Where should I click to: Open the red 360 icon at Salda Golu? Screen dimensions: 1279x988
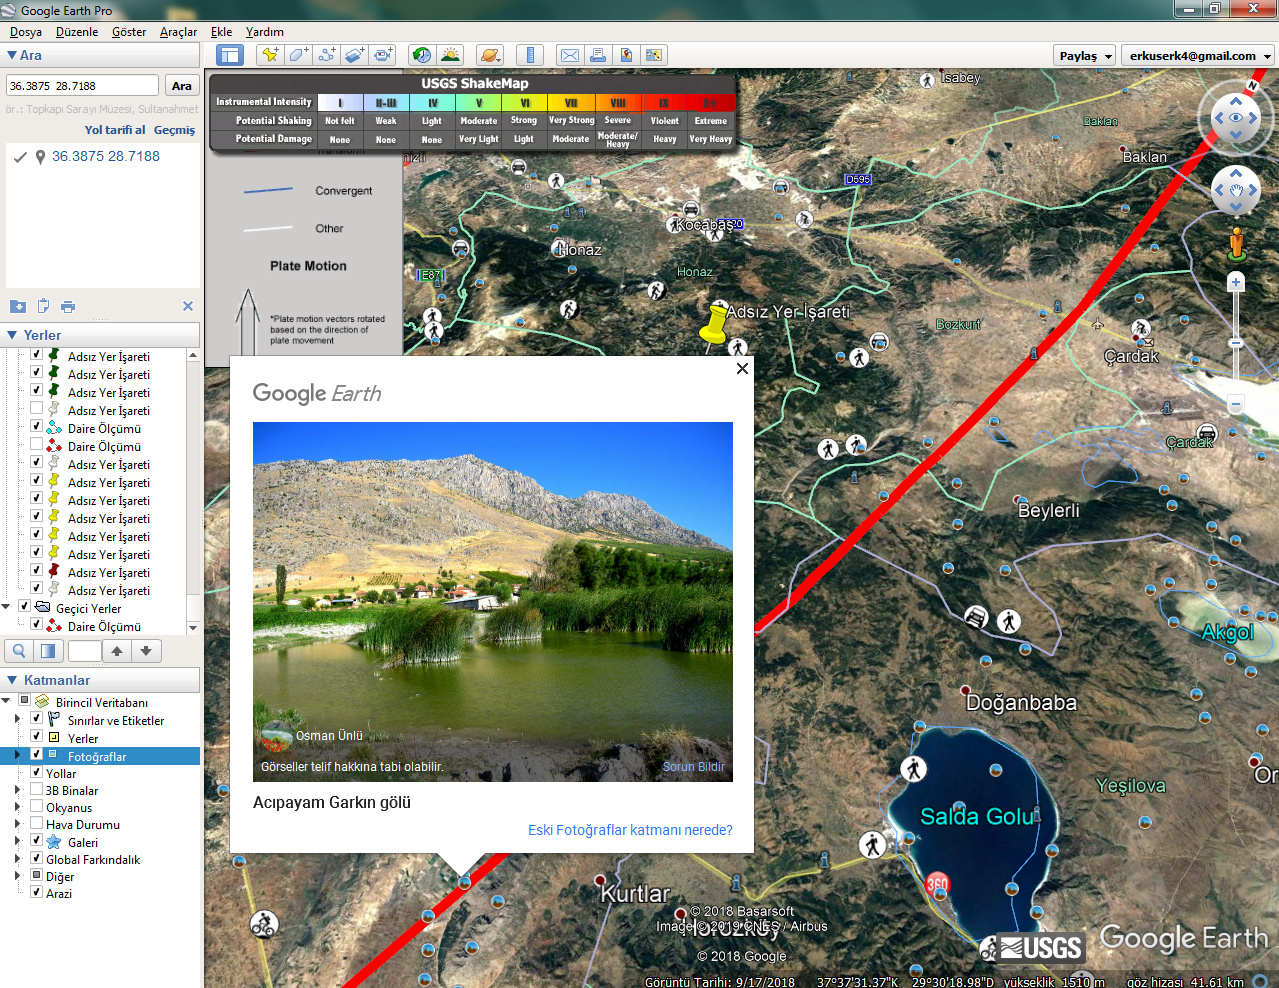pyautogui.click(x=937, y=884)
